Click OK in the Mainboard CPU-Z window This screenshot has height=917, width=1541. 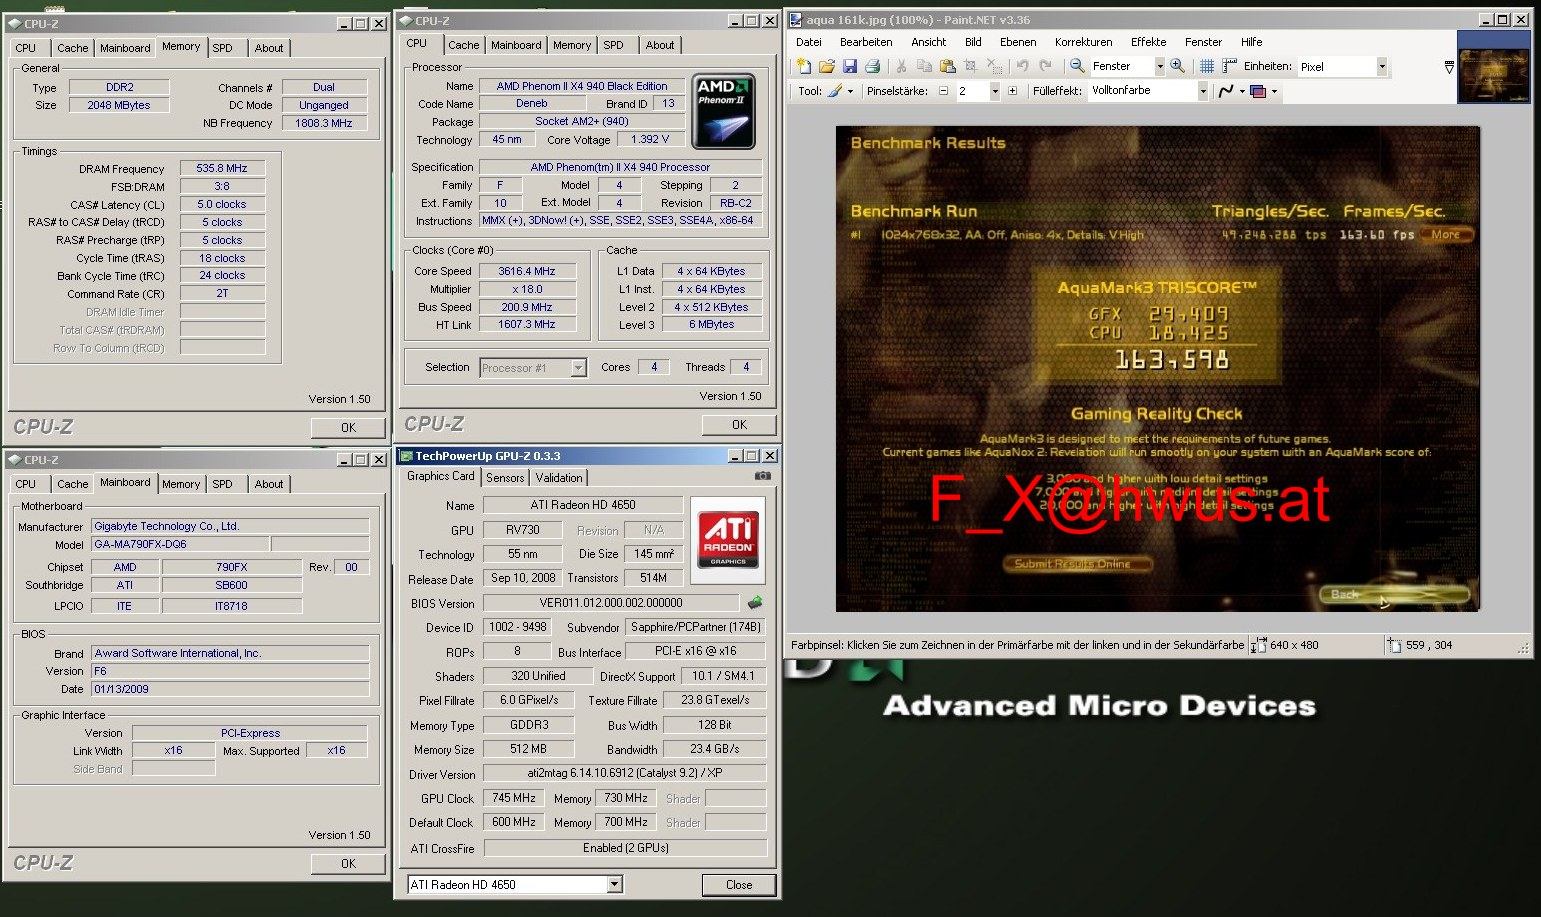pyautogui.click(x=348, y=863)
